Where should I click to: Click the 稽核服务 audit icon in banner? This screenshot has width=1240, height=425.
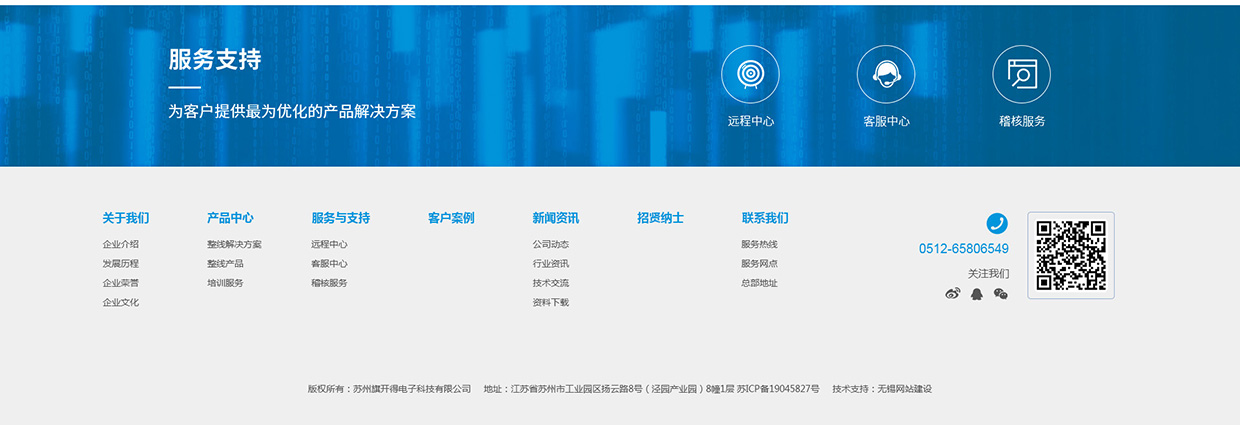tap(1021, 74)
